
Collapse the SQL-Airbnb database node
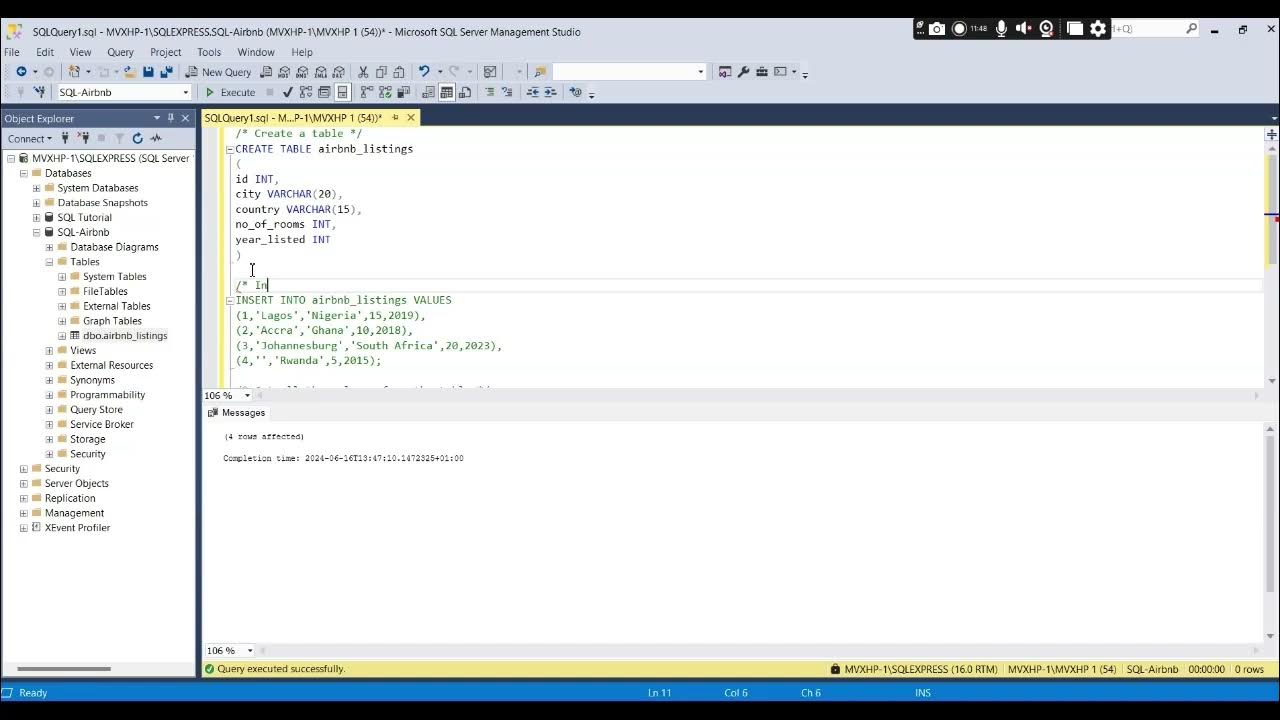36,232
